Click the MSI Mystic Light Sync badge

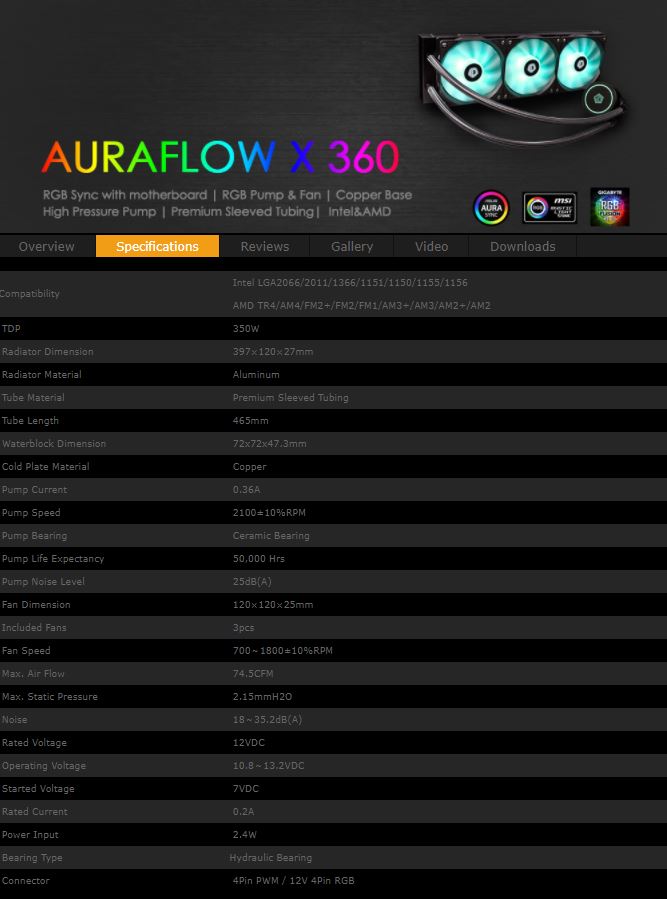pos(549,208)
